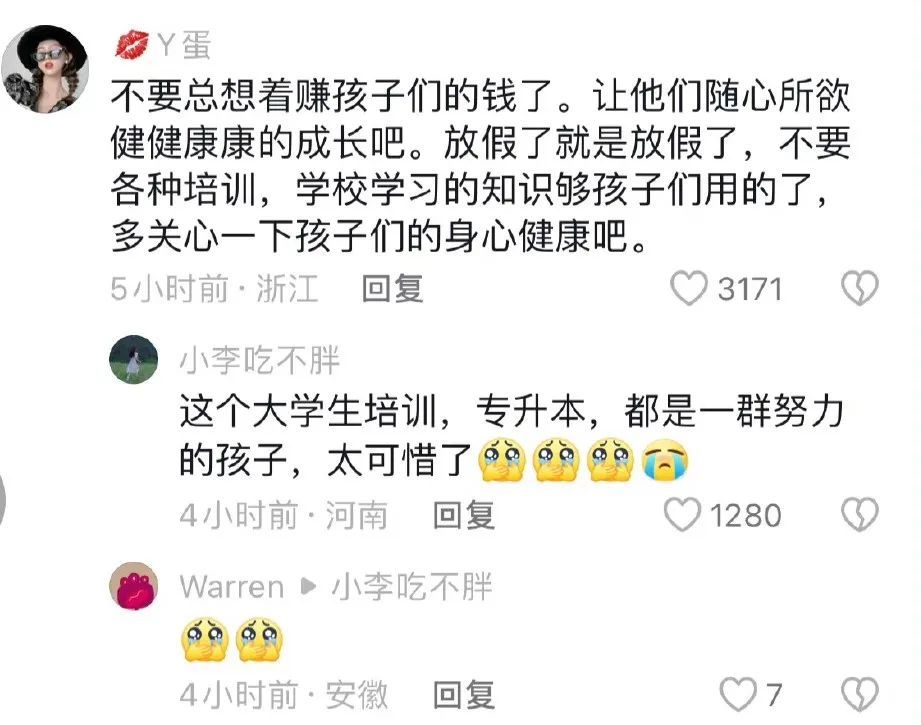Tap broken heart on 小李吃不胖's comment

[x=859, y=515]
